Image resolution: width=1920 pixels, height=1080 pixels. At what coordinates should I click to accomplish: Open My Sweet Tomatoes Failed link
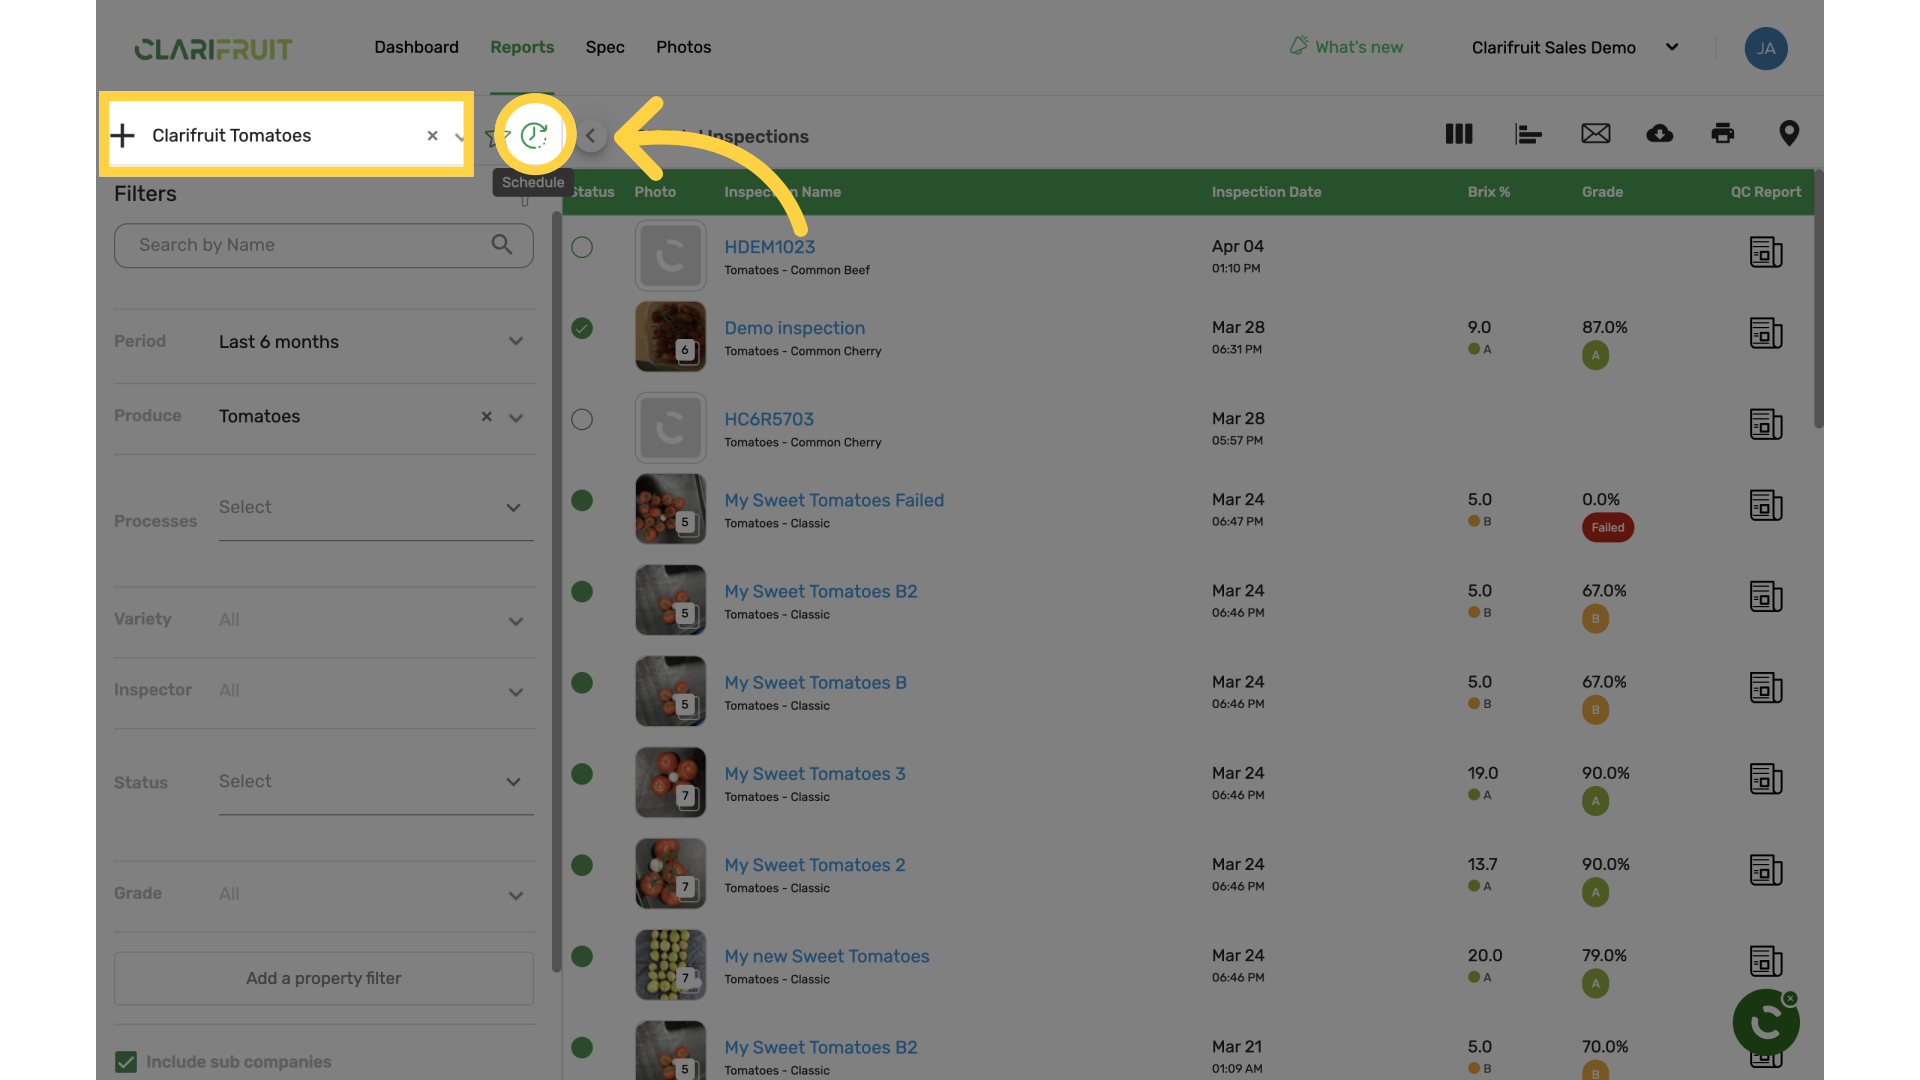tap(834, 500)
